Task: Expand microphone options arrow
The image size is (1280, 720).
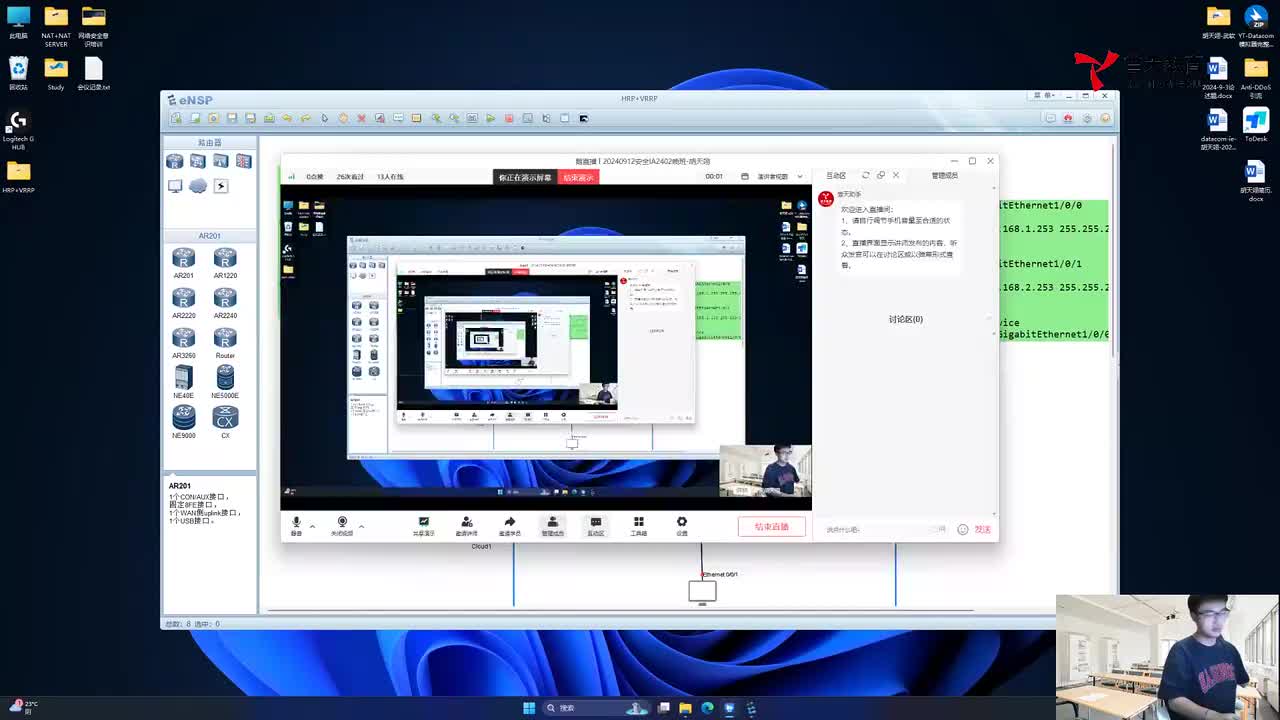Action: (312, 525)
